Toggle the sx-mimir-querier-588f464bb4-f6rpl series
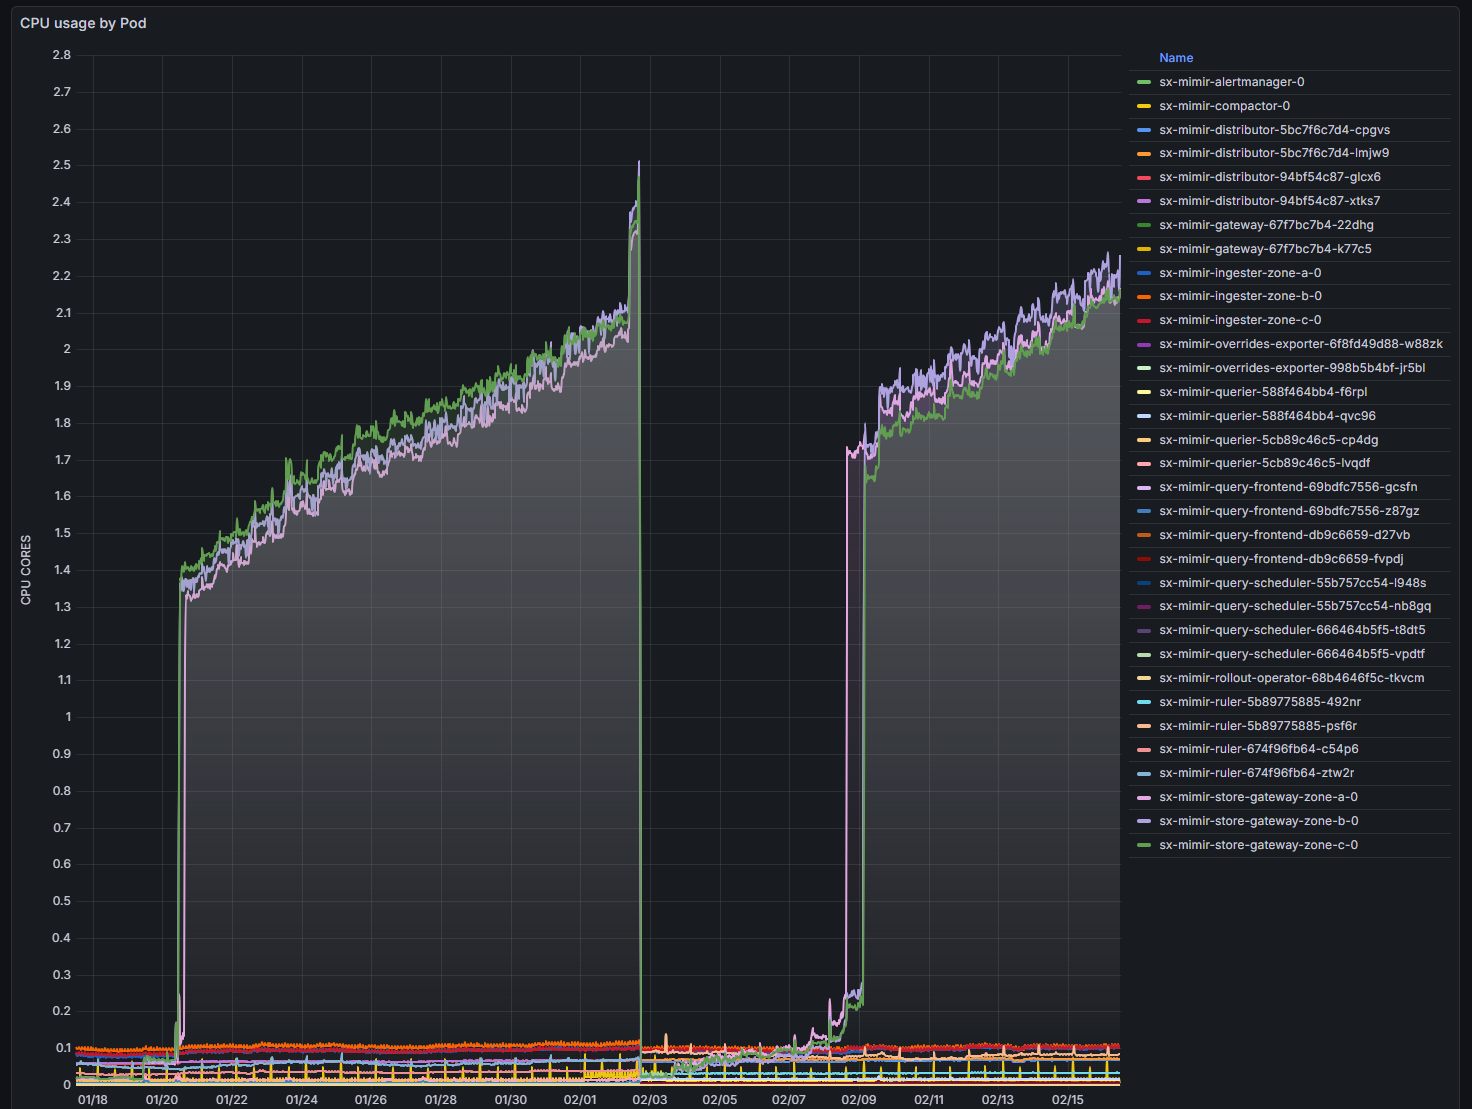 (x=1263, y=392)
